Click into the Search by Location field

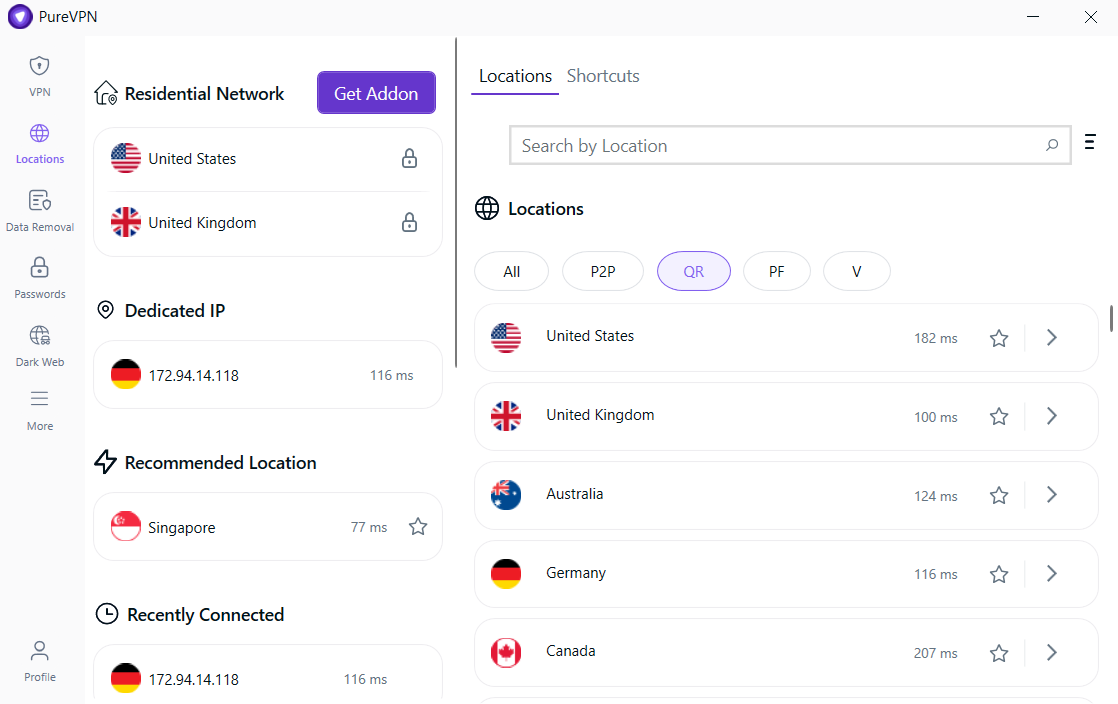790,146
